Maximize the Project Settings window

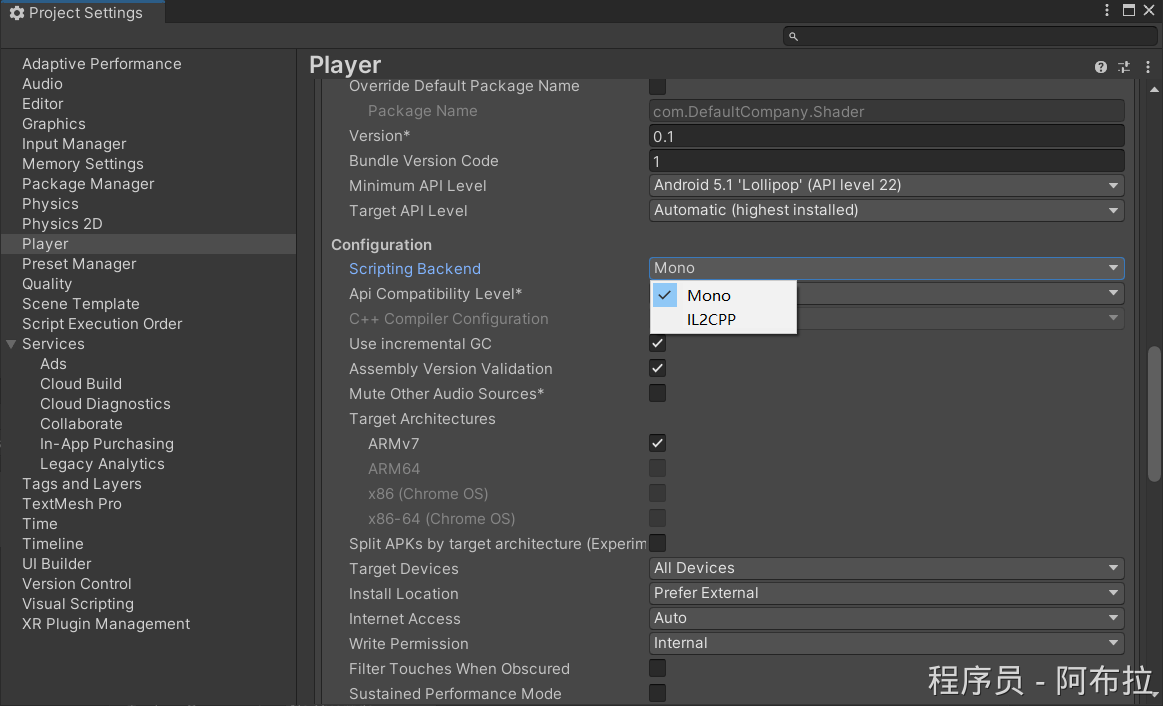(x=1128, y=11)
